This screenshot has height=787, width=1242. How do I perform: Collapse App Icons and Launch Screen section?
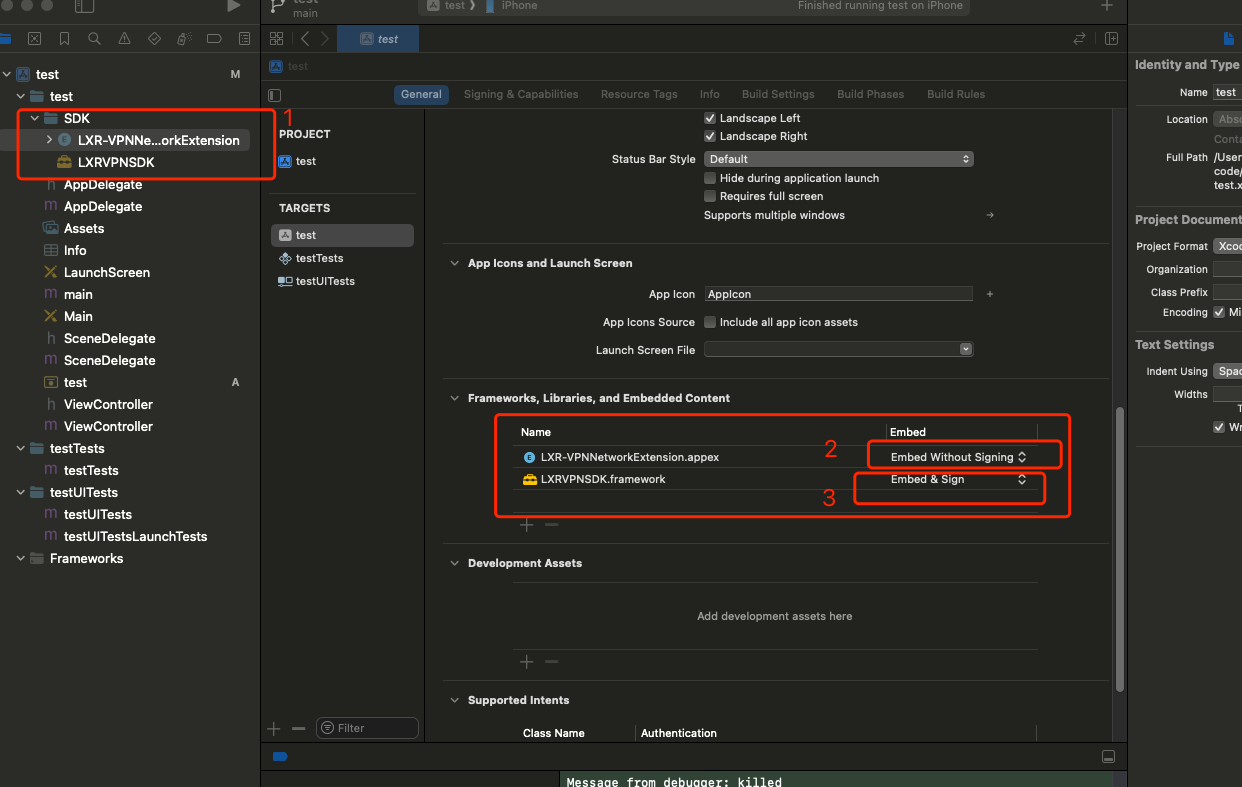coord(455,263)
